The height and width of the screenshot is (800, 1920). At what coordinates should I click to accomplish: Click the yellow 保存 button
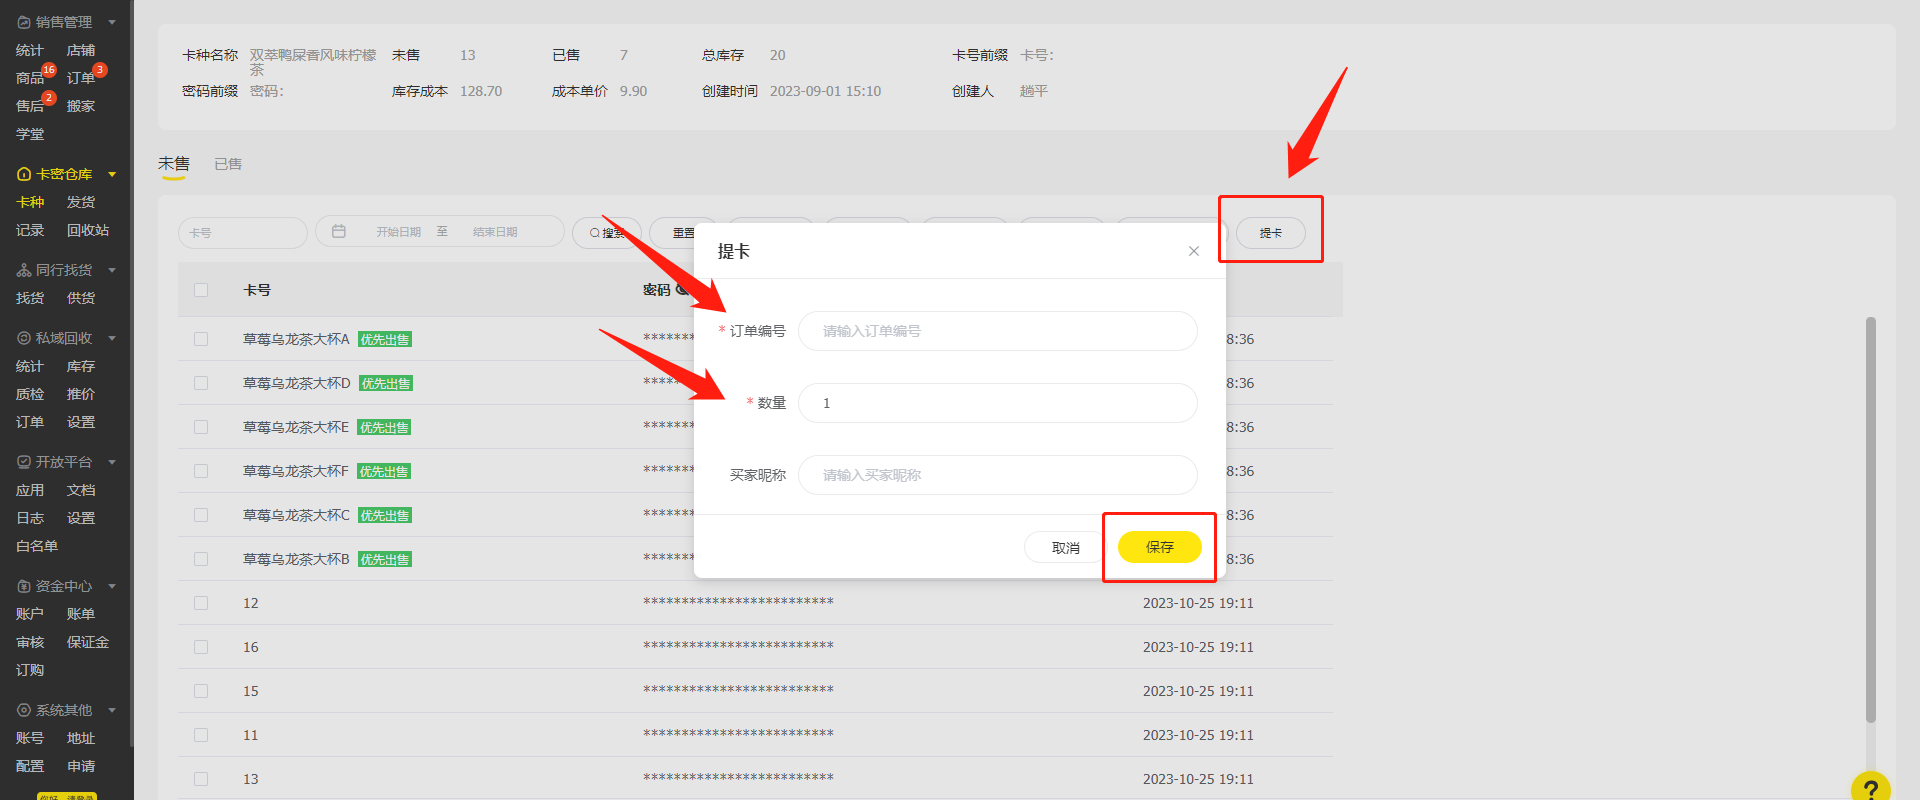pyautogui.click(x=1159, y=547)
